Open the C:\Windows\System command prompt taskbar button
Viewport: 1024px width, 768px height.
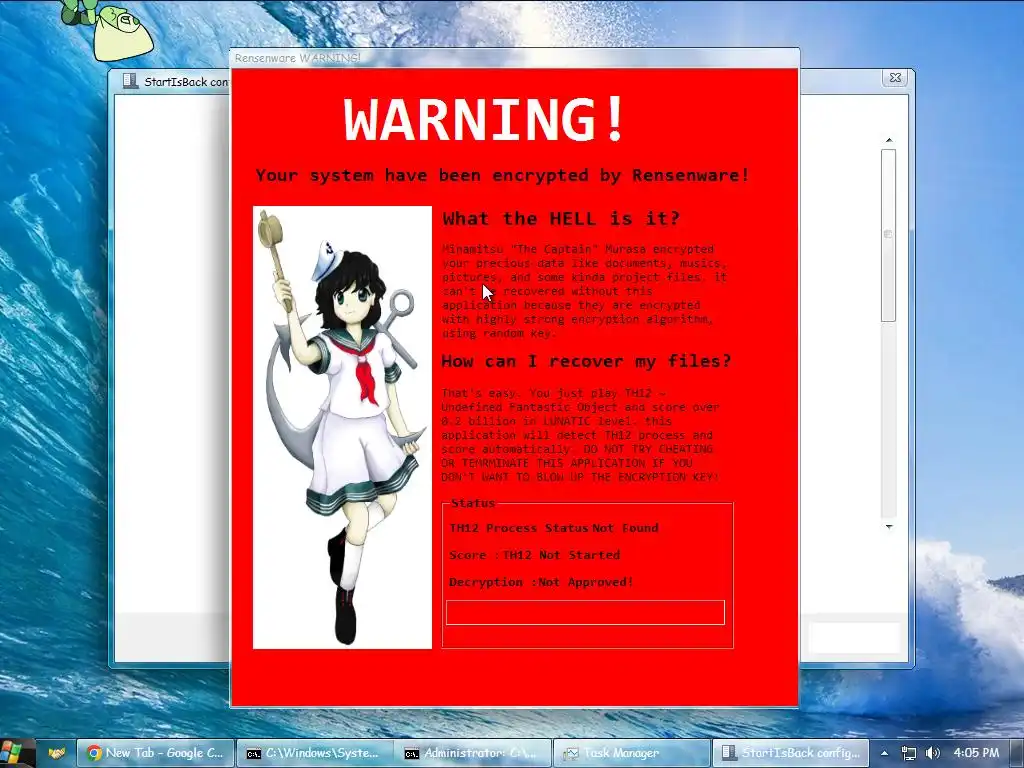click(x=314, y=753)
